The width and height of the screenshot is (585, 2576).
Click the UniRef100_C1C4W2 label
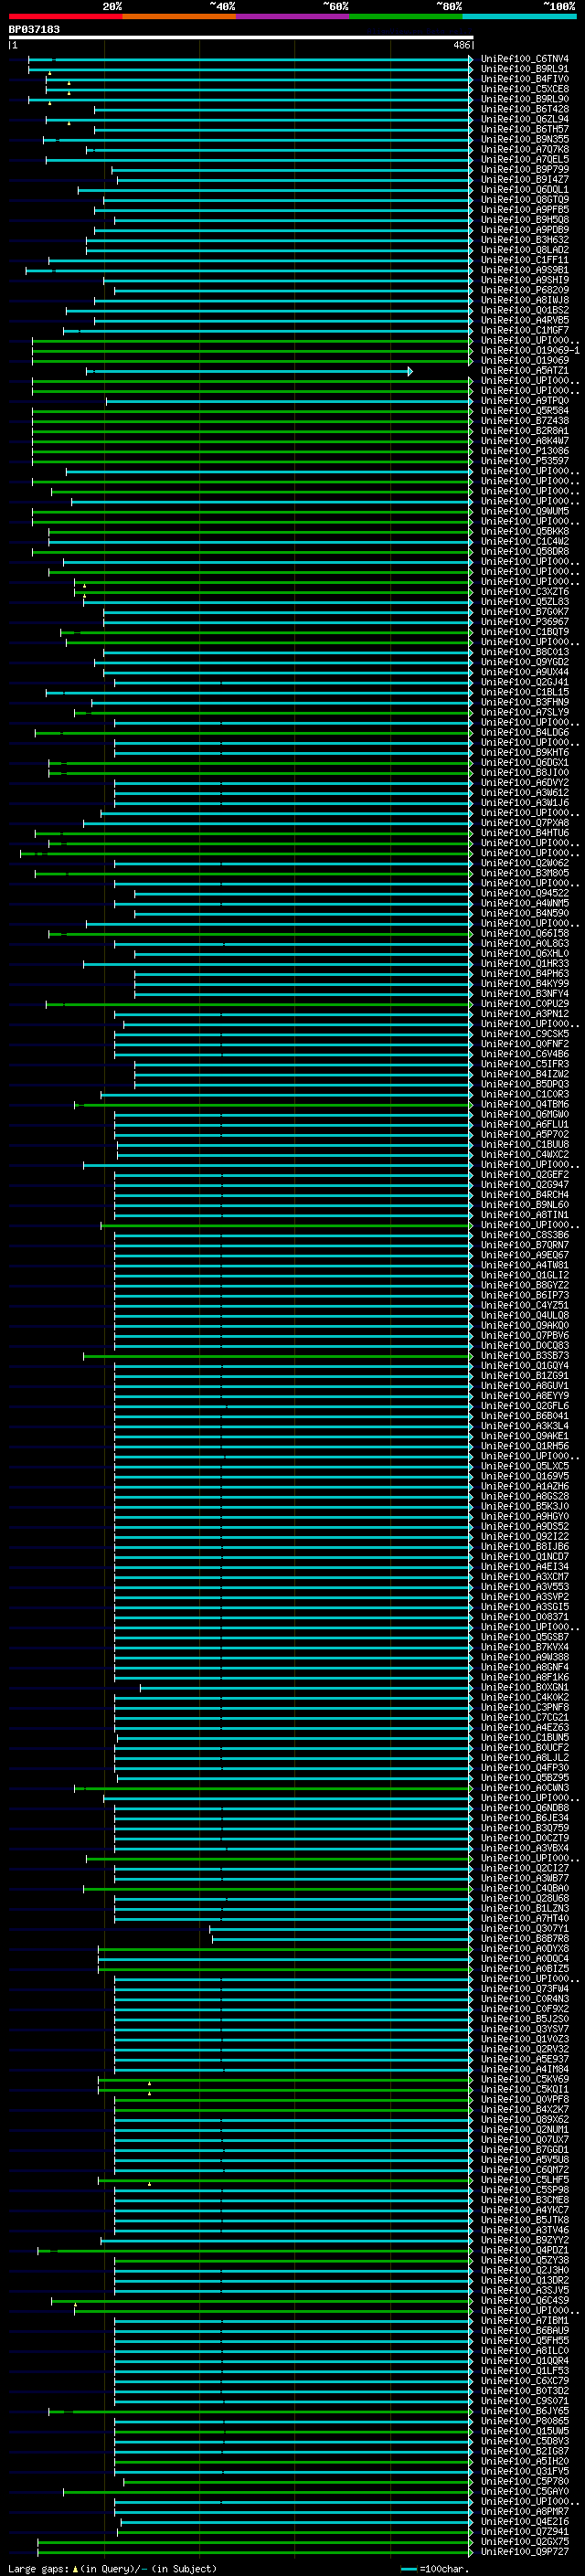click(x=524, y=542)
